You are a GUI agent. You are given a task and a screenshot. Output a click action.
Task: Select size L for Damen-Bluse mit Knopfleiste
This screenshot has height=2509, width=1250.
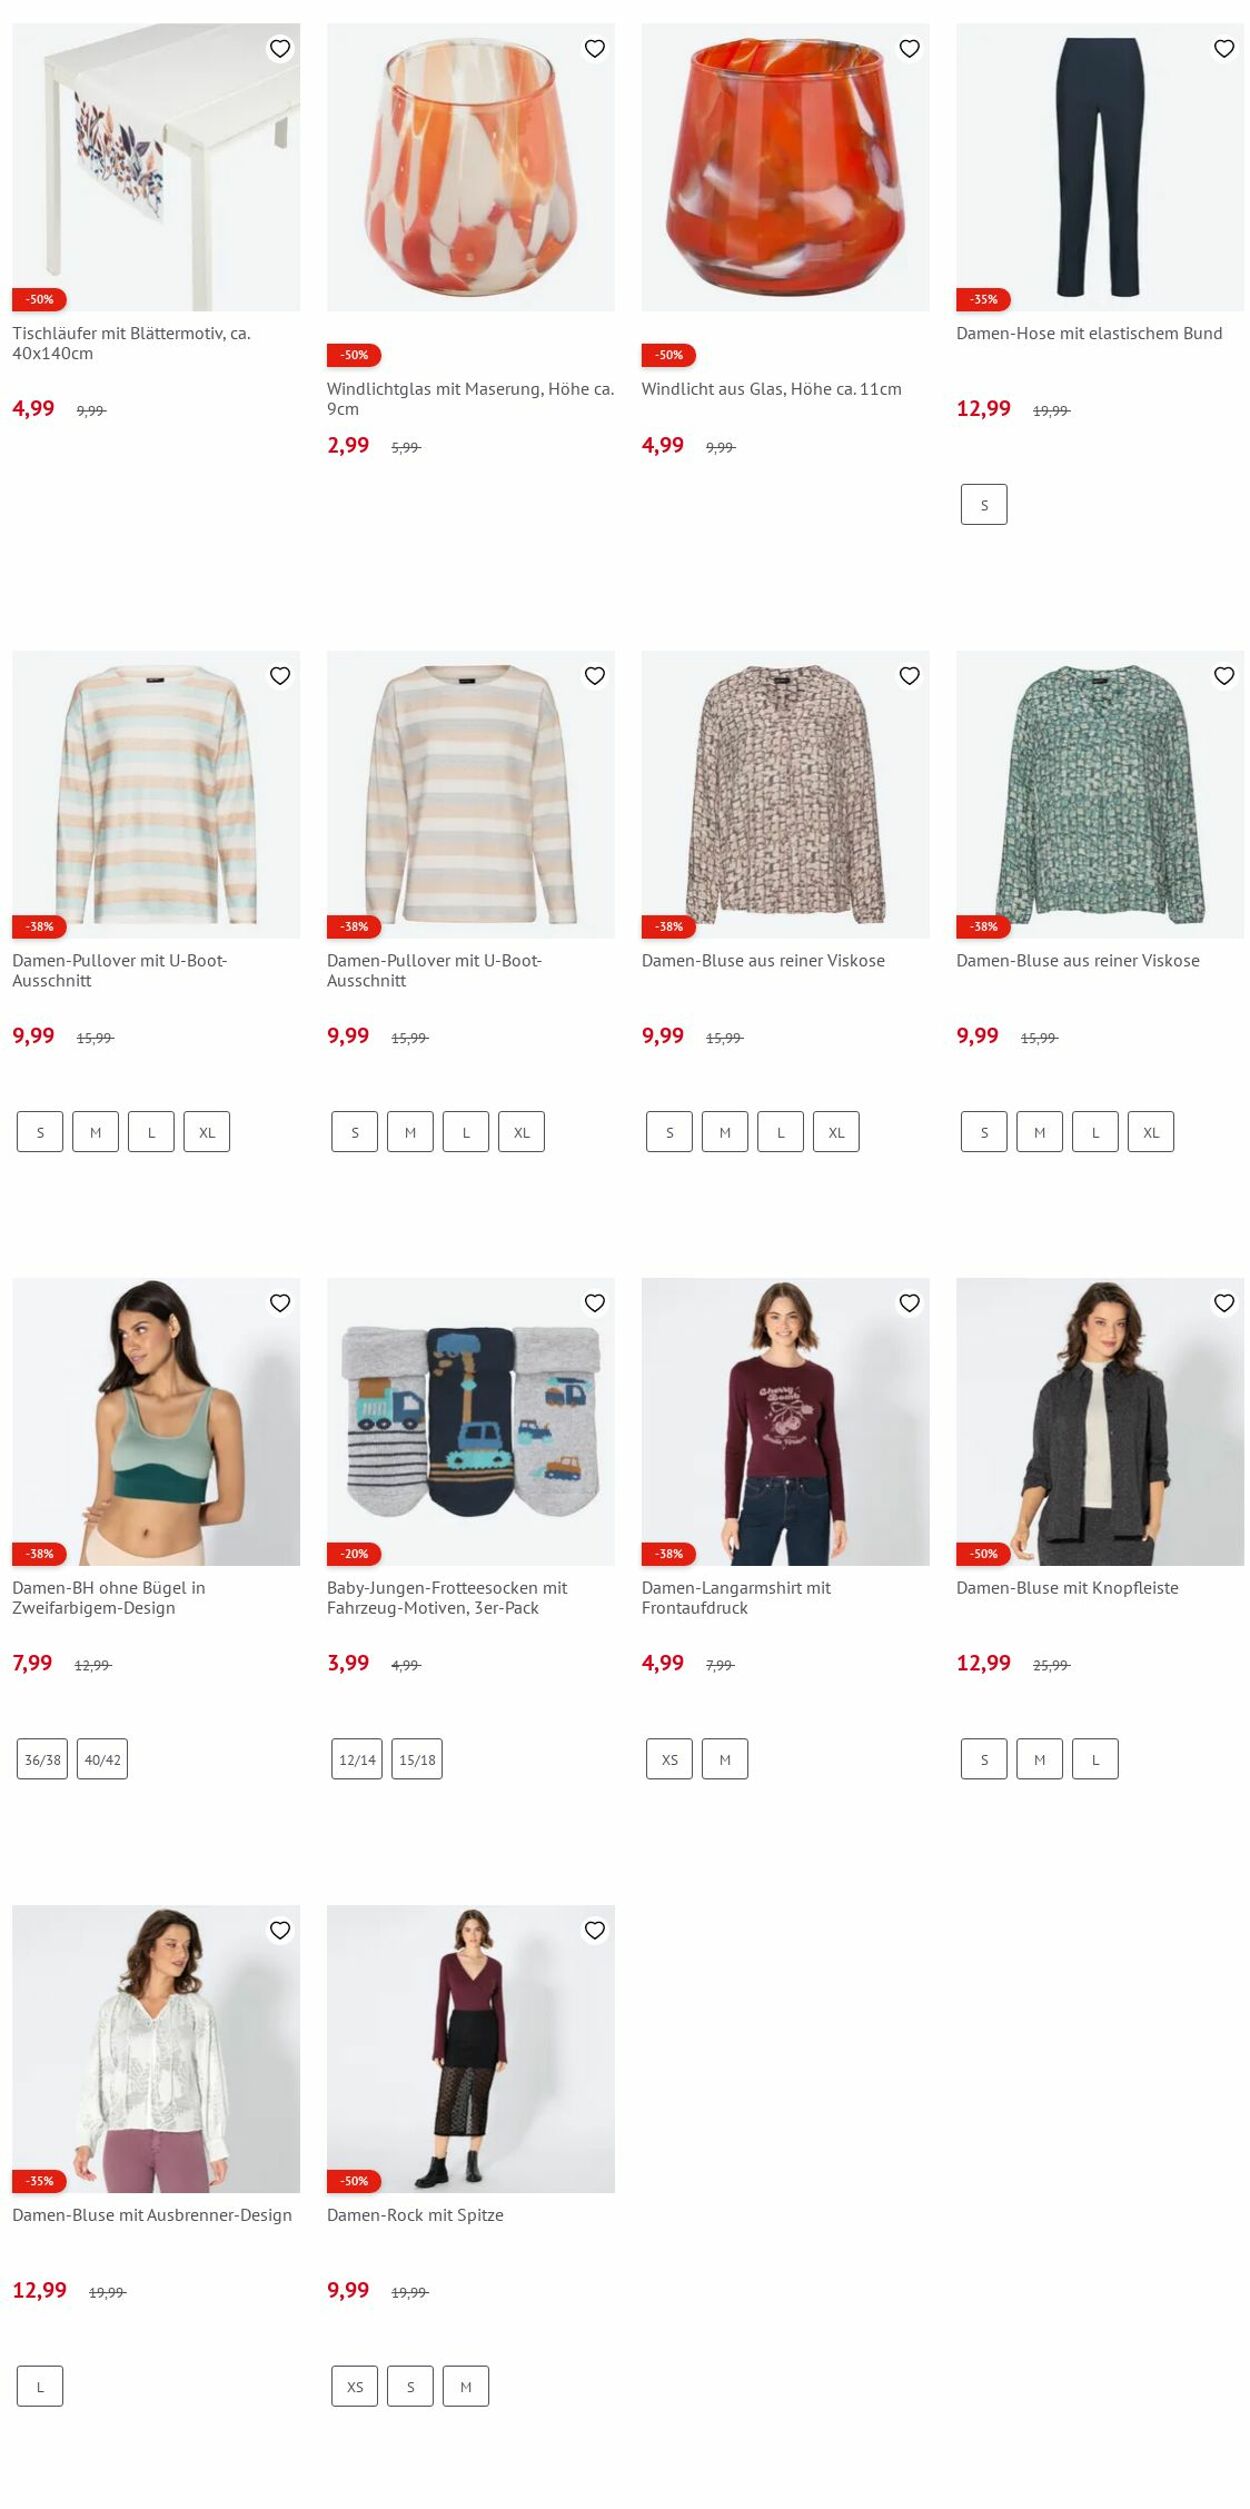coord(1095,1759)
